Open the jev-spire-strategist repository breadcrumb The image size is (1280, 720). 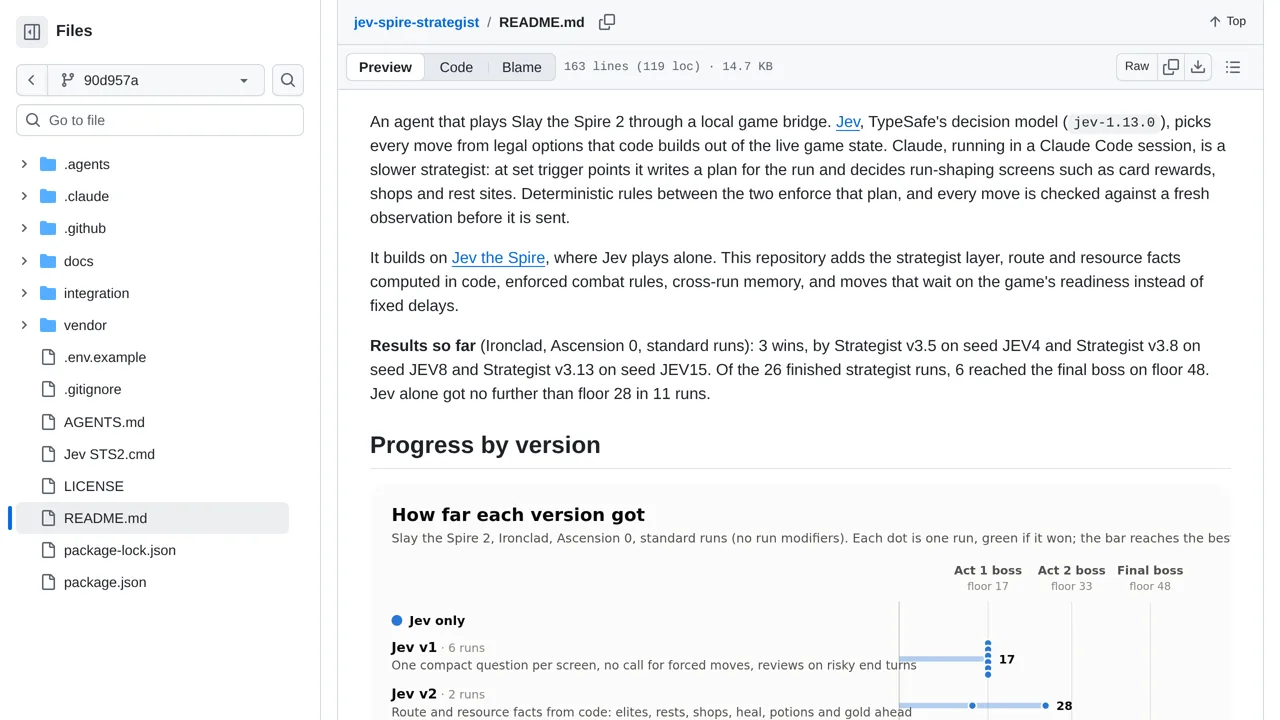pos(416,22)
